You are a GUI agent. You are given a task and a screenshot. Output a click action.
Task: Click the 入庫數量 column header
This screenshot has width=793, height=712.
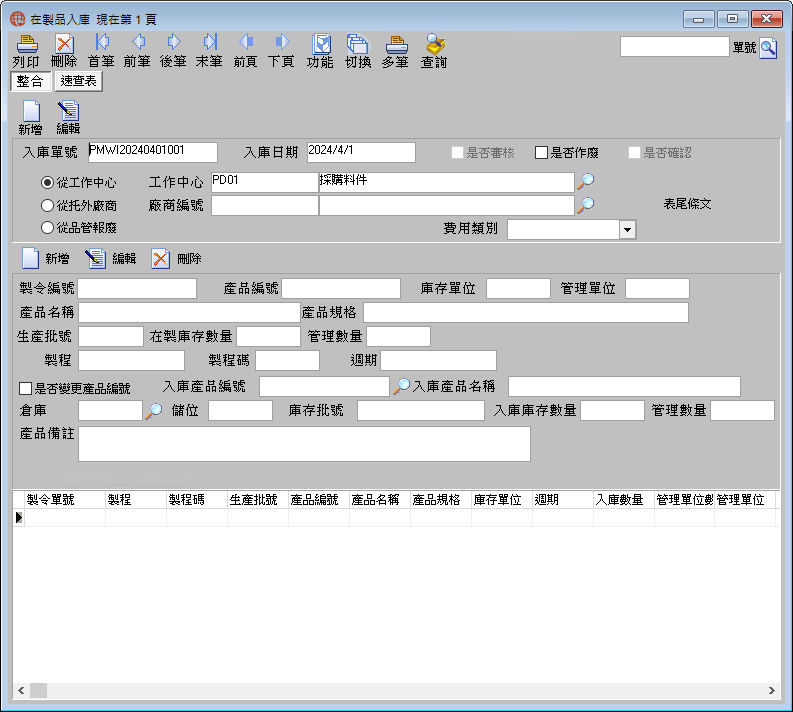624,500
